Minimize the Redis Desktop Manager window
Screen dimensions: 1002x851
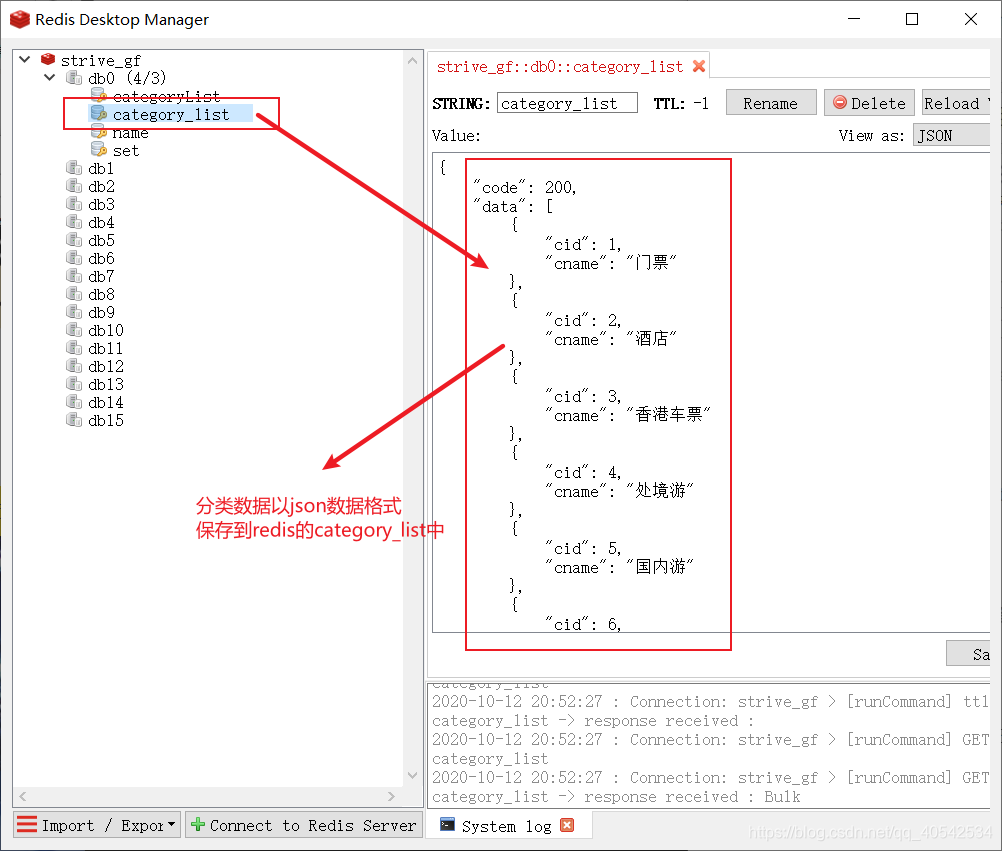854,19
